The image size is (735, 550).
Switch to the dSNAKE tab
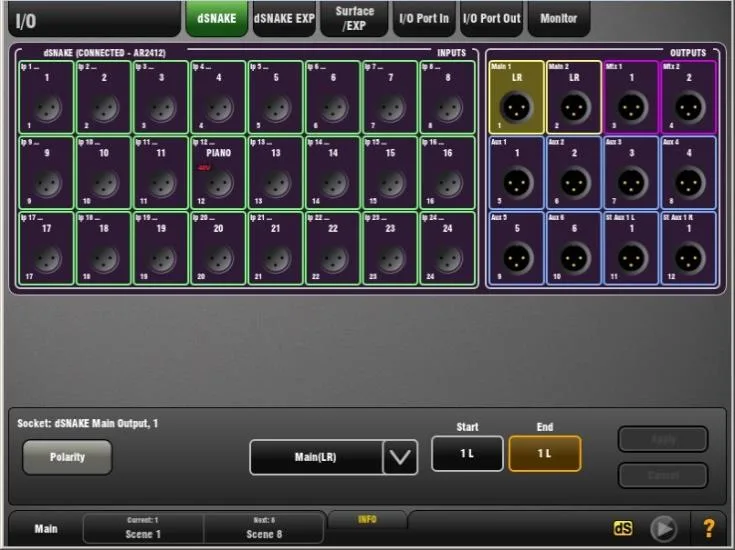tap(217, 19)
